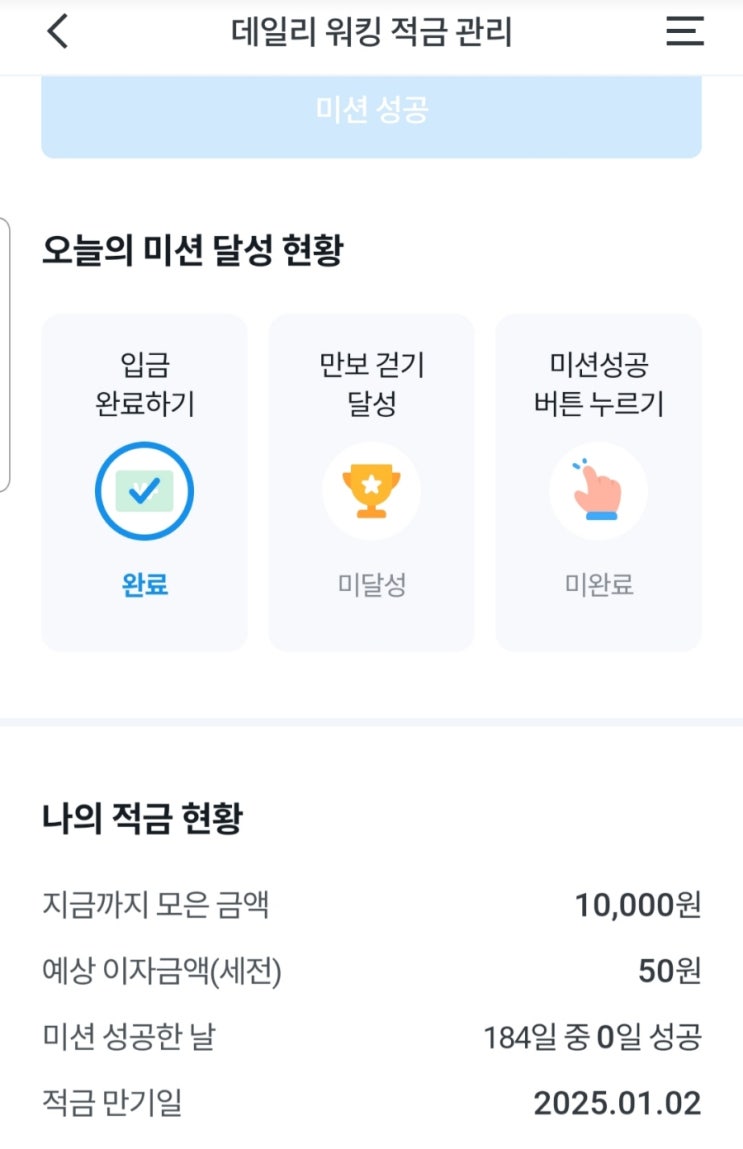Tap the gold trophy icon
This screenshot has height=1149, width=743.
point(372,491)
